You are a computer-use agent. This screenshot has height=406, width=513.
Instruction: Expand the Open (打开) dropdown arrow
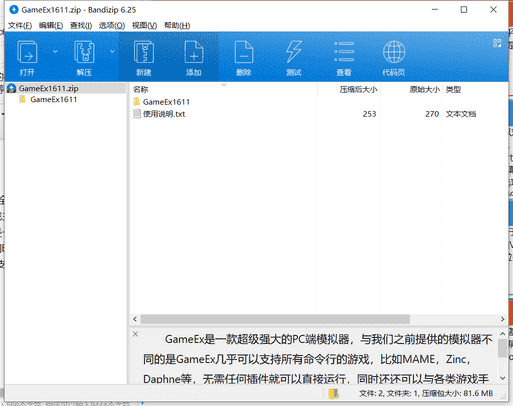pos(55,52)
